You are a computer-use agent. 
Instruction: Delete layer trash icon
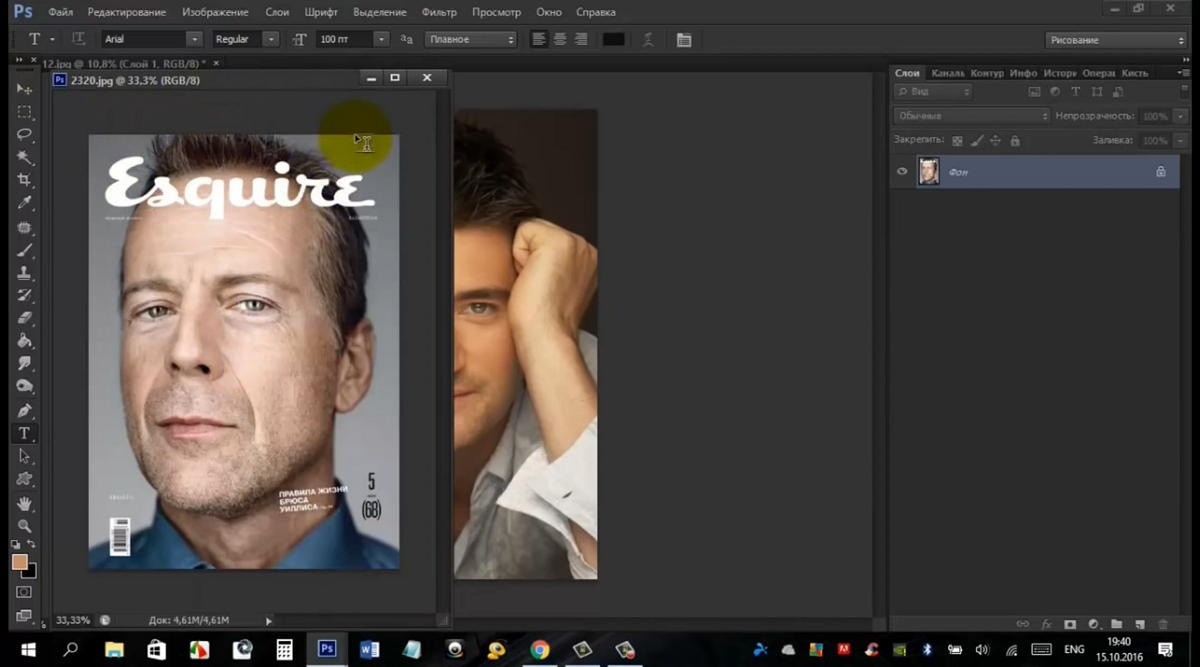(1162, 624)
